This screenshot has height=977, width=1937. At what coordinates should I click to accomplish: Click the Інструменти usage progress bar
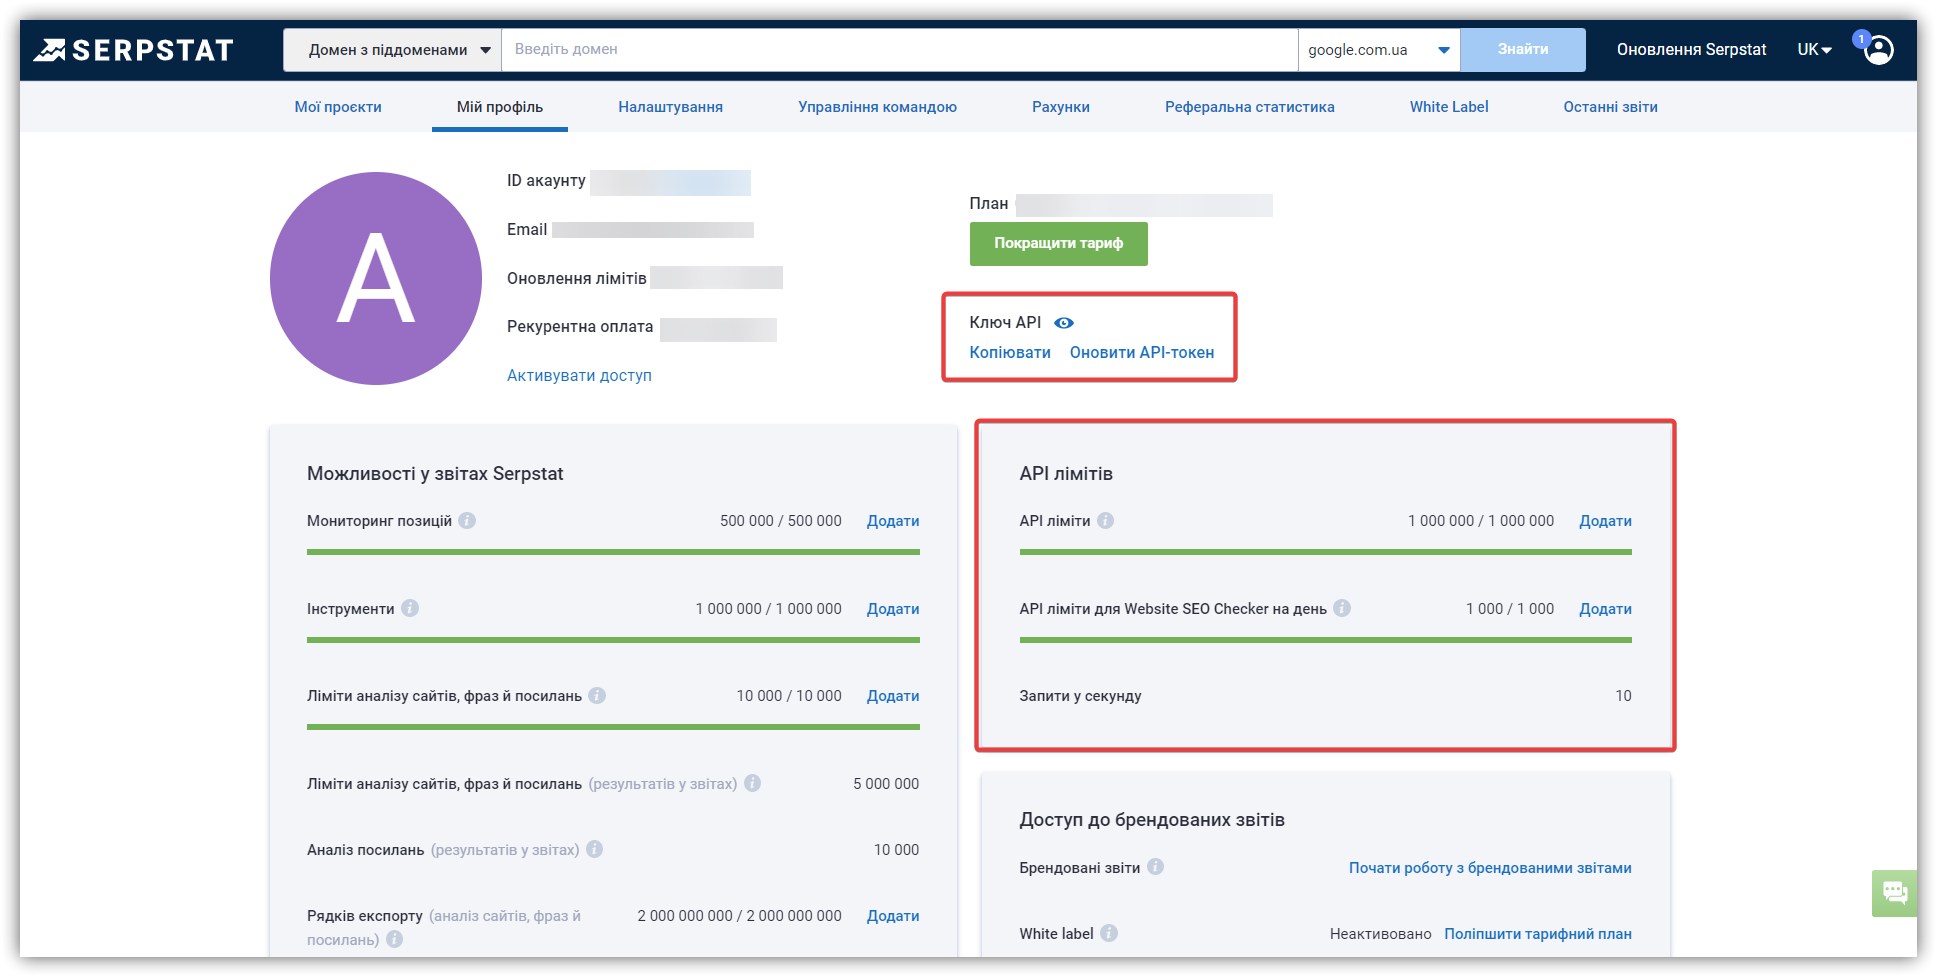click(x=613, y=640)
